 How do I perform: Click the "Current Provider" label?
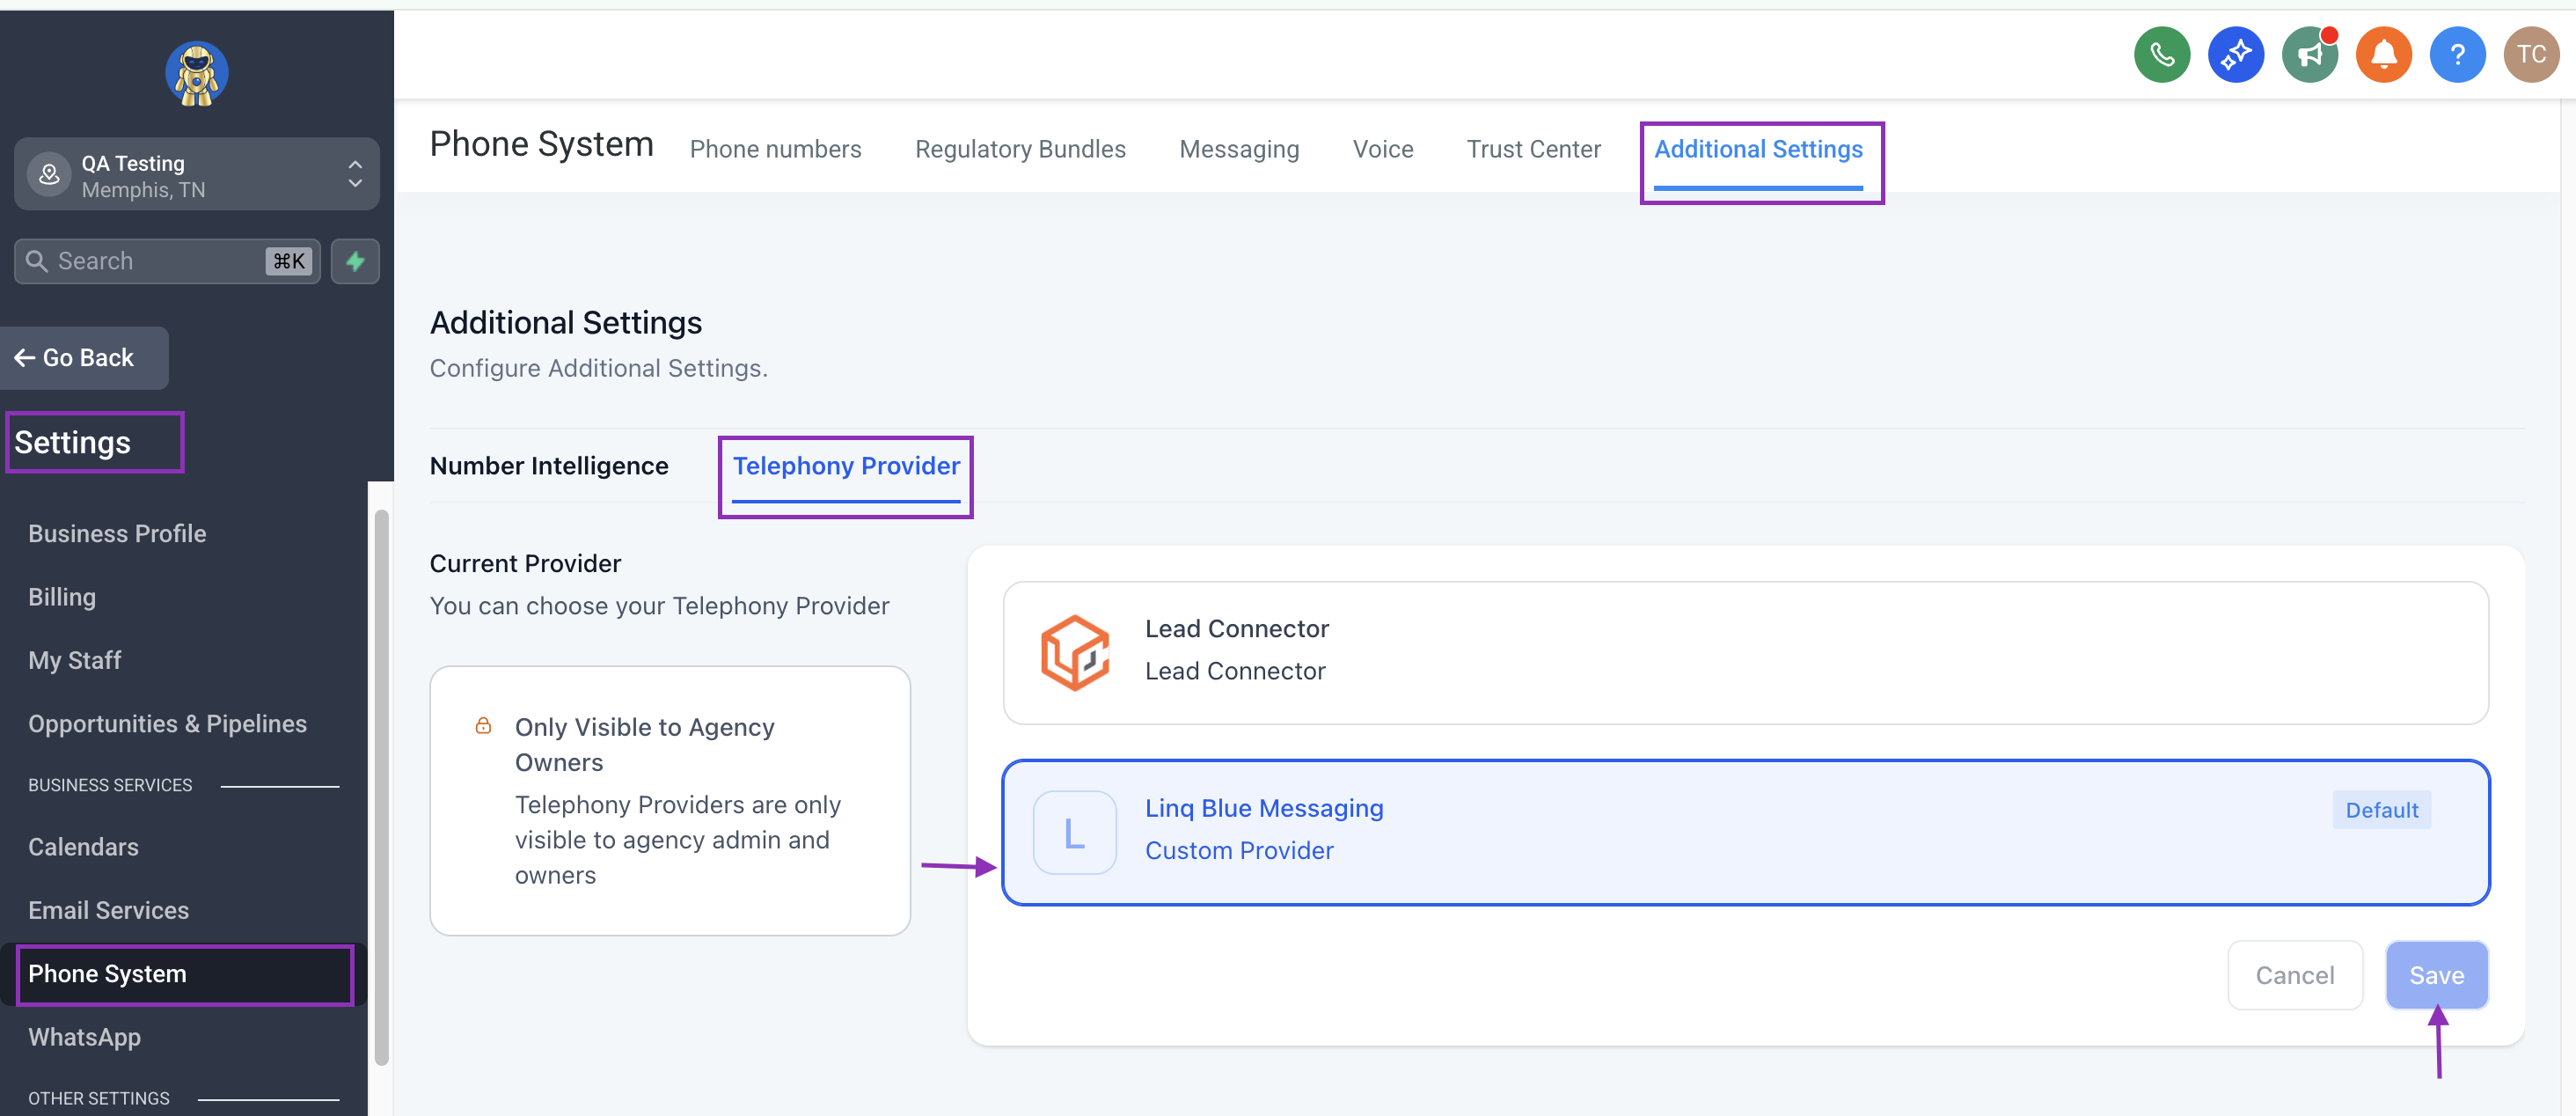click(x=525, y=564)
